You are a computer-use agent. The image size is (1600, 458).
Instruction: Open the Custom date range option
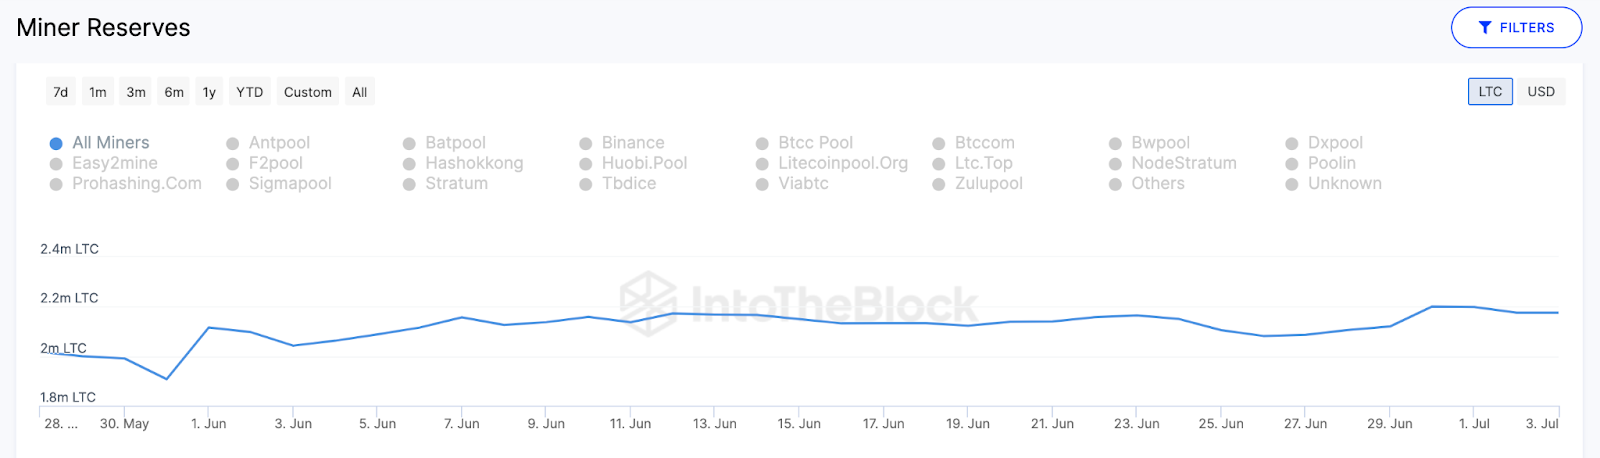[308, 92]
